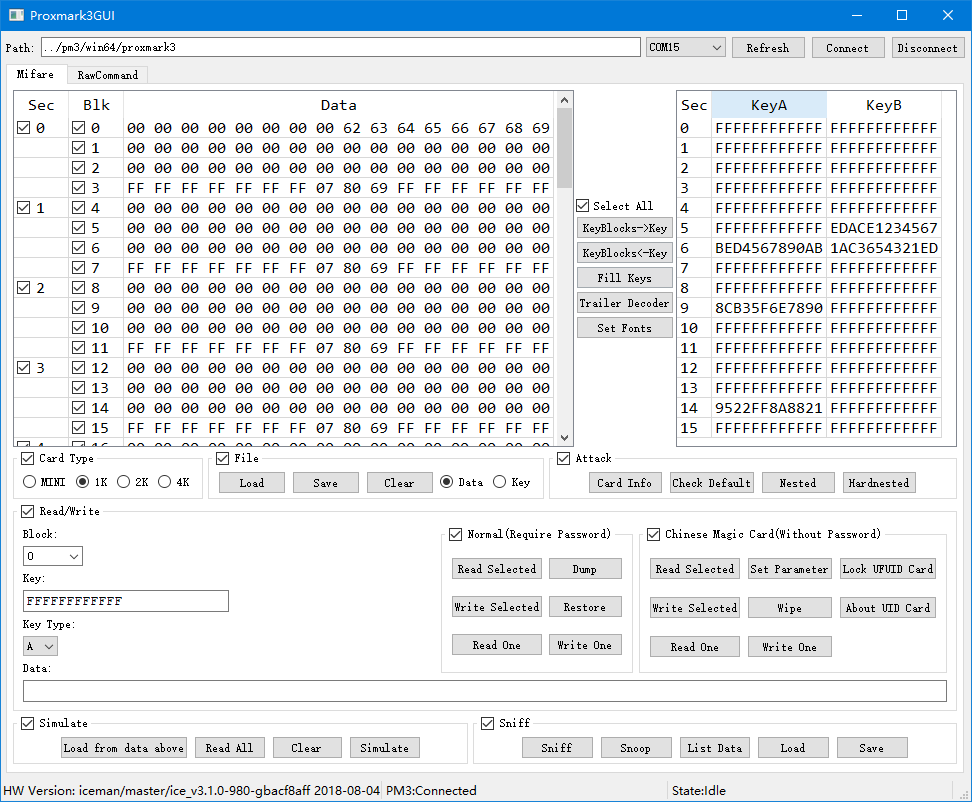Image resolution: width=972 pixels, height=802 pixels.
Task: Click Load from data above button
Action: pyautogui.click(x=123, y=748)
